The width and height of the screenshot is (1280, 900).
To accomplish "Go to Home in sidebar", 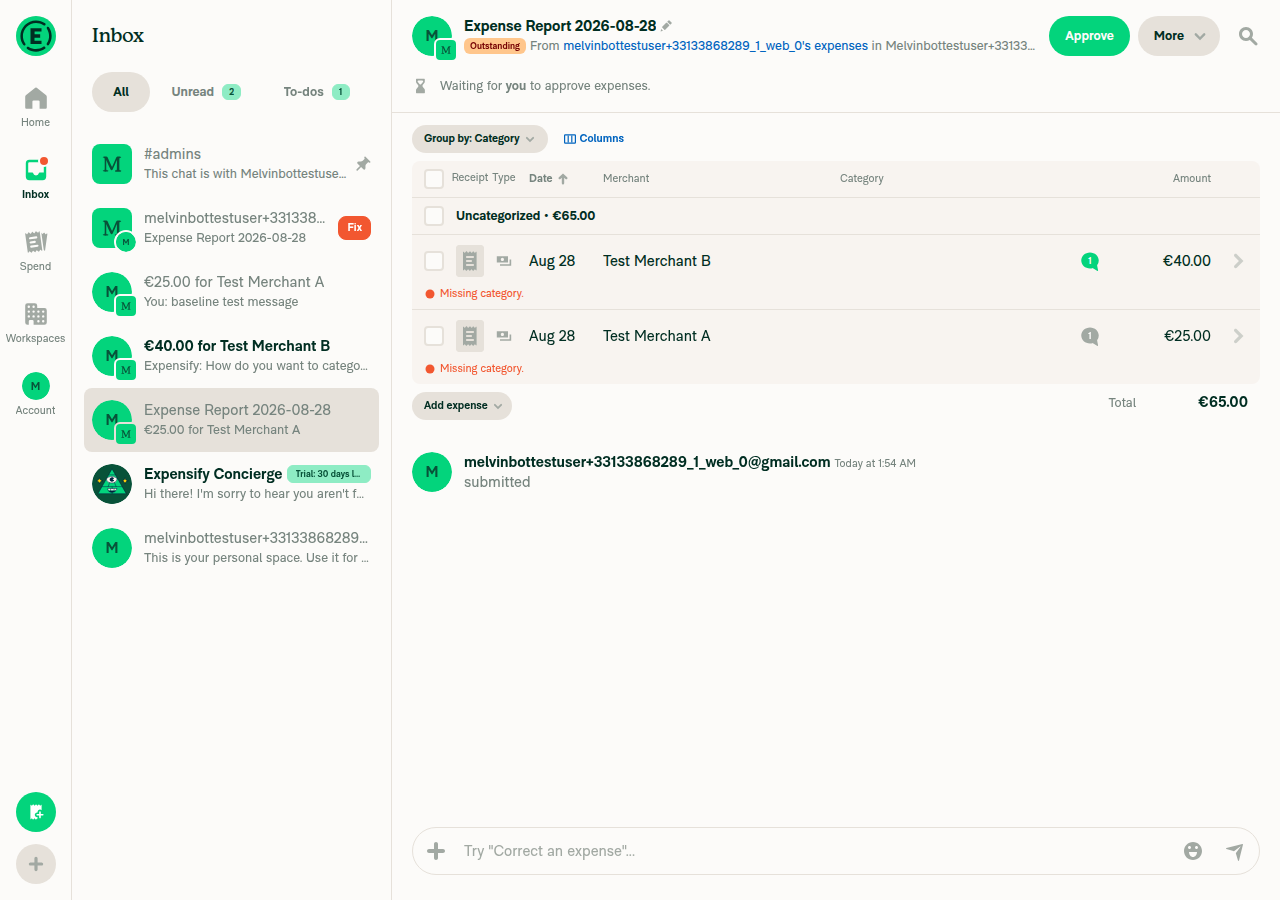I will 35,107.
